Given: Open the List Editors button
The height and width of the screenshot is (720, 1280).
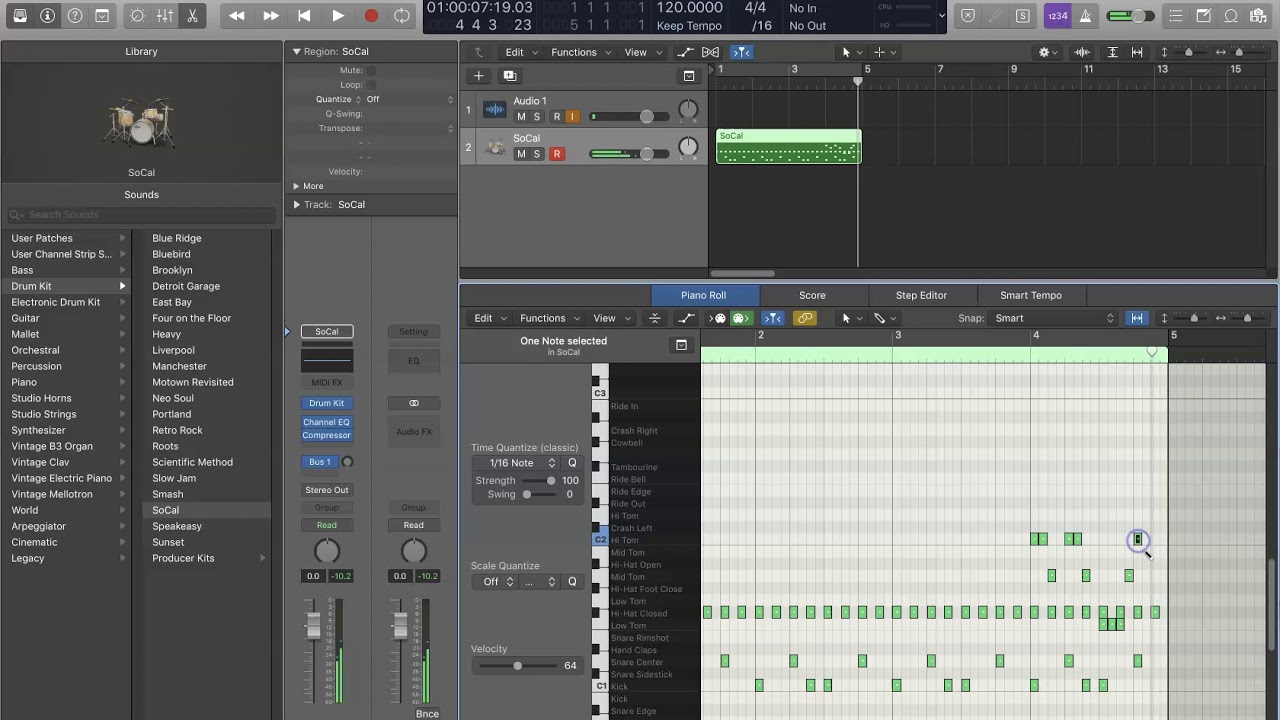Looking at the screenshot, I should 1176,16.
